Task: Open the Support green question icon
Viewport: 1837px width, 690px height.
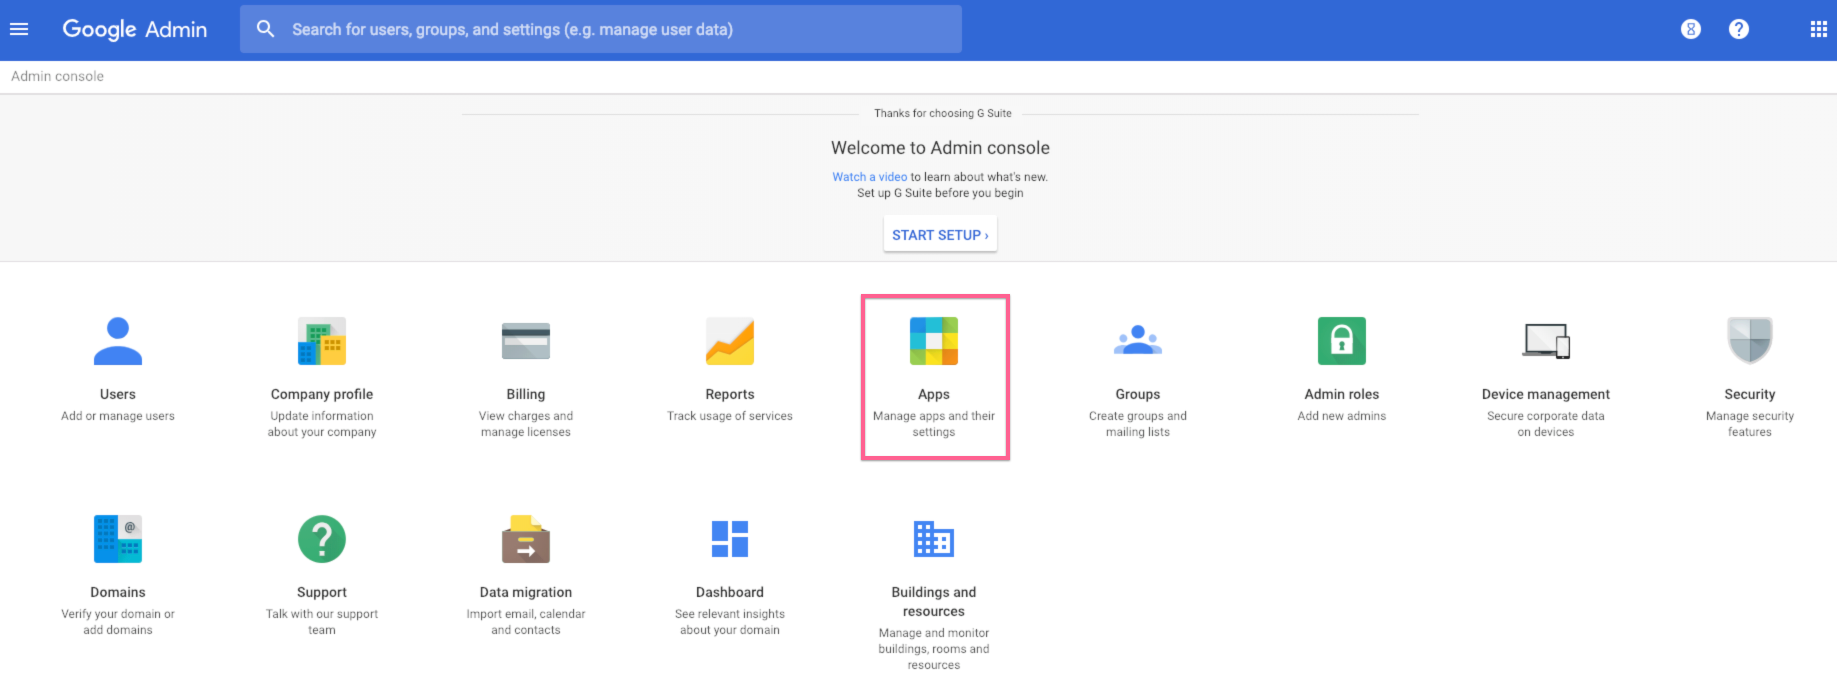Action: tap(322, 539)
